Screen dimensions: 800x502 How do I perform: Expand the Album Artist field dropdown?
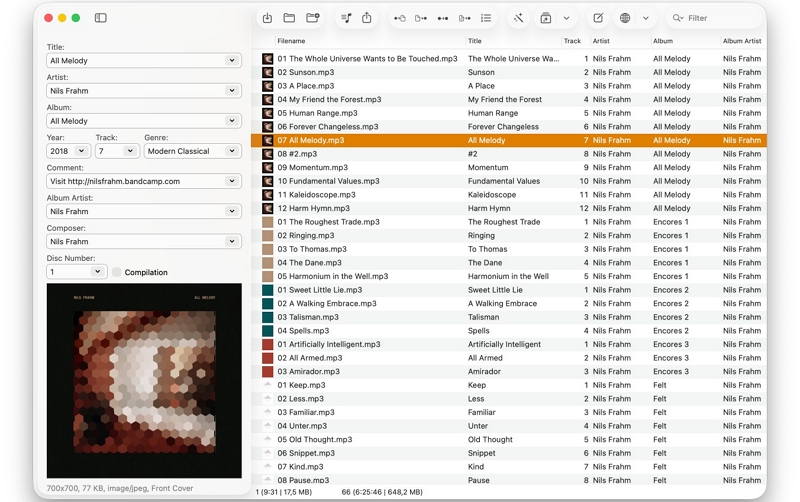pyautogui.click(x=232, y=211)
